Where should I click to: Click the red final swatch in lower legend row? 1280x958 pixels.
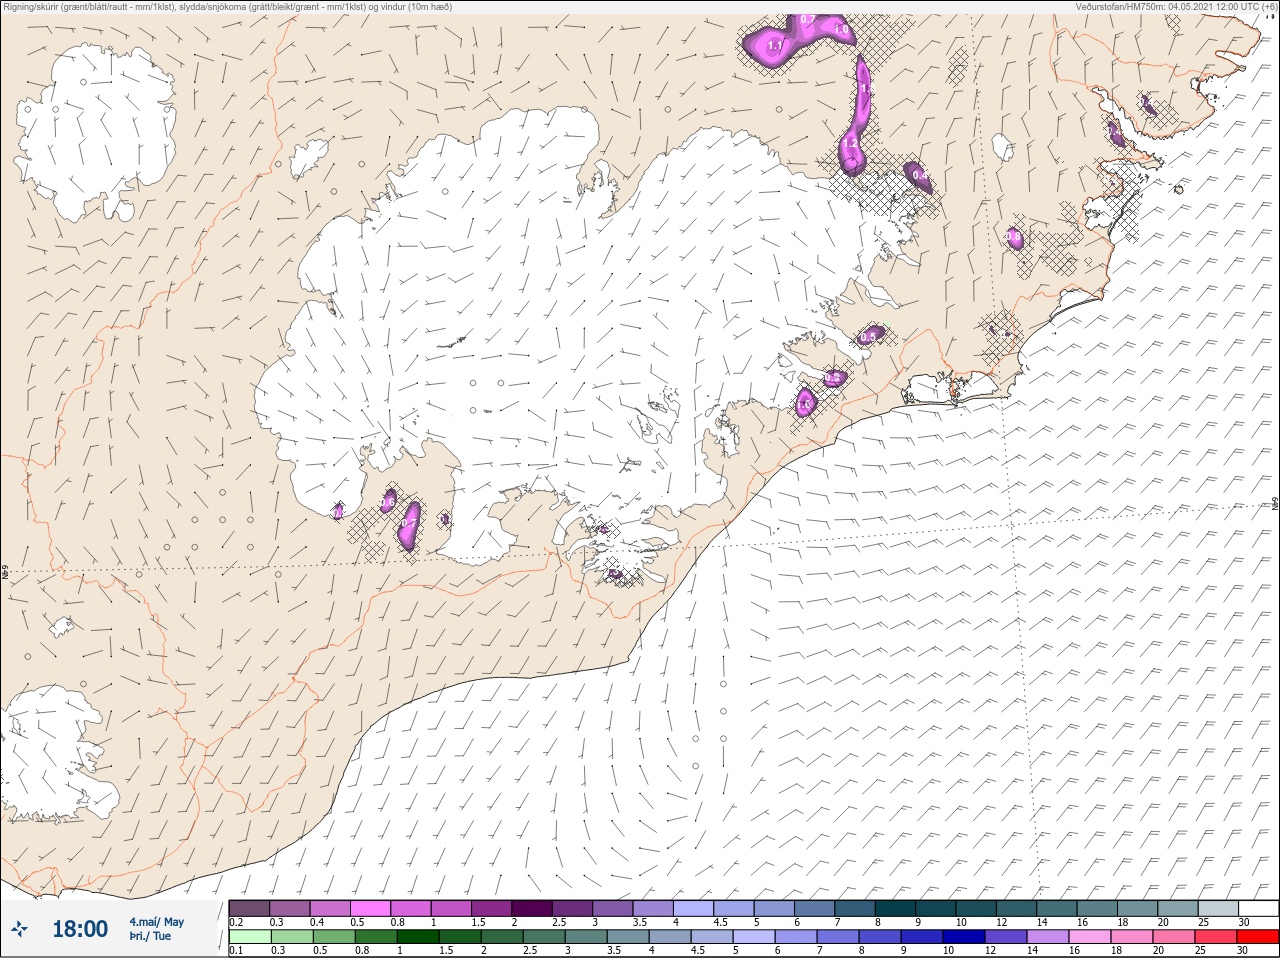point(1258,937)
